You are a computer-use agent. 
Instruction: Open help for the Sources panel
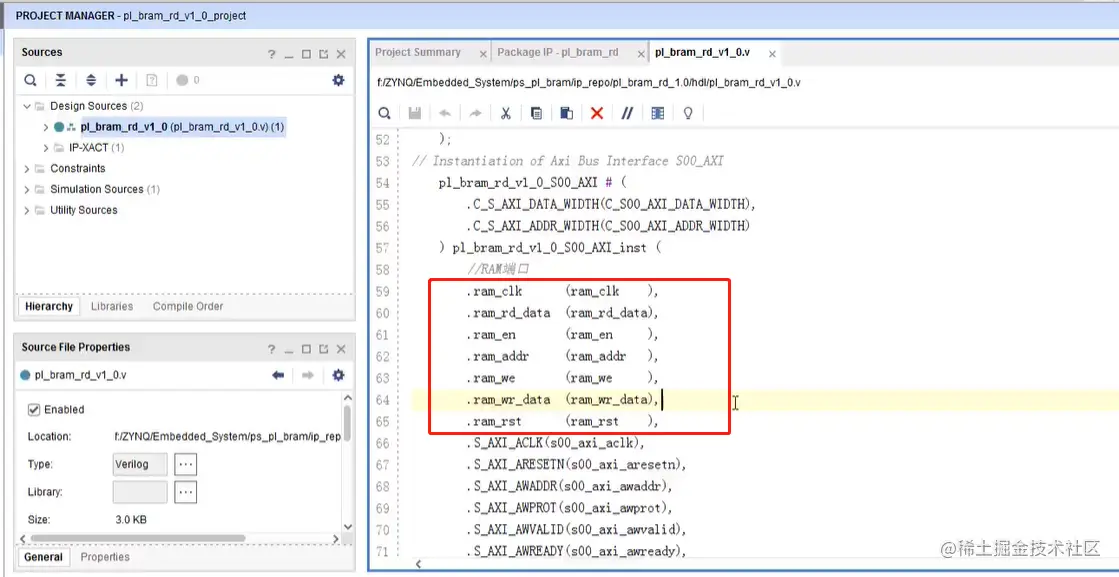coord(271,54)
